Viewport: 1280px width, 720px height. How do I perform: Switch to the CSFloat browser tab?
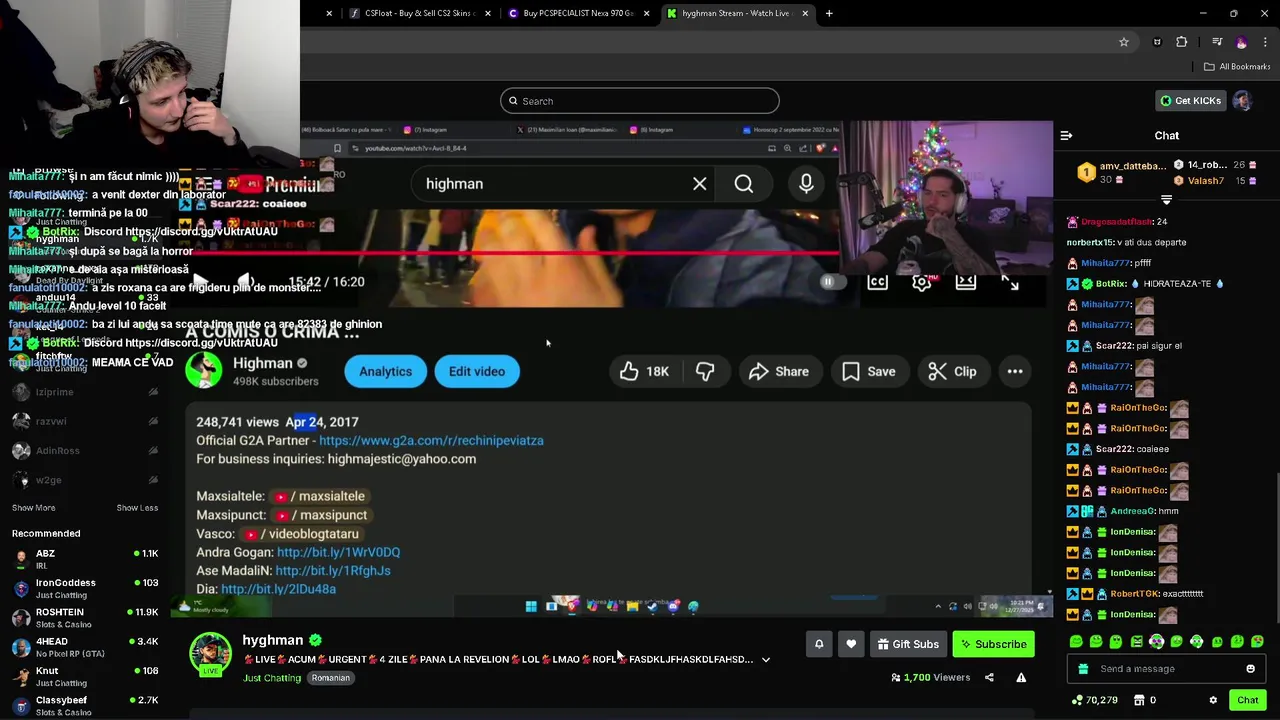[420, 13]
